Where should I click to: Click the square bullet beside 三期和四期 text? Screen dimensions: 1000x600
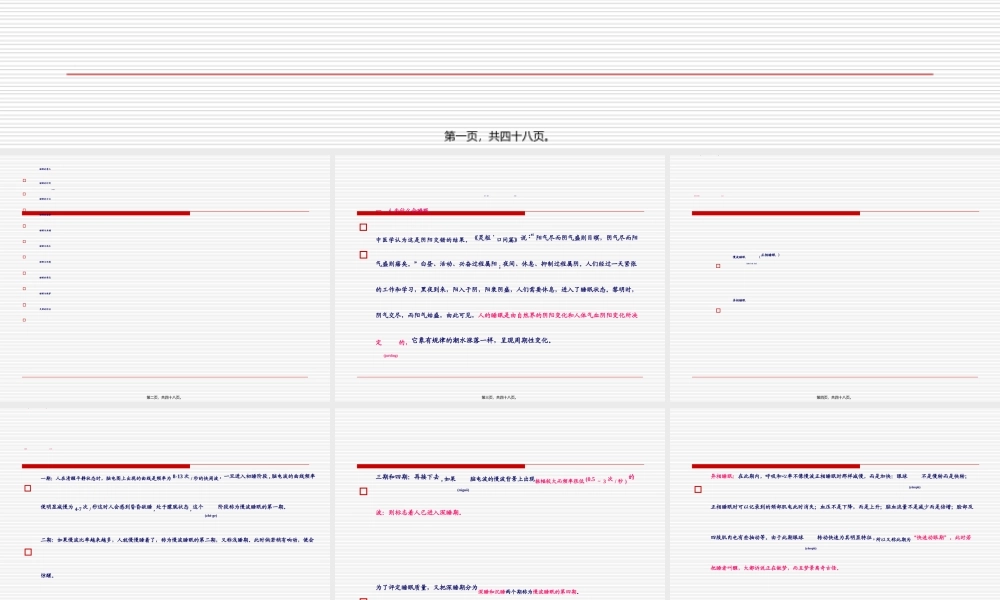pyautogui.click(x=364, y=491)
